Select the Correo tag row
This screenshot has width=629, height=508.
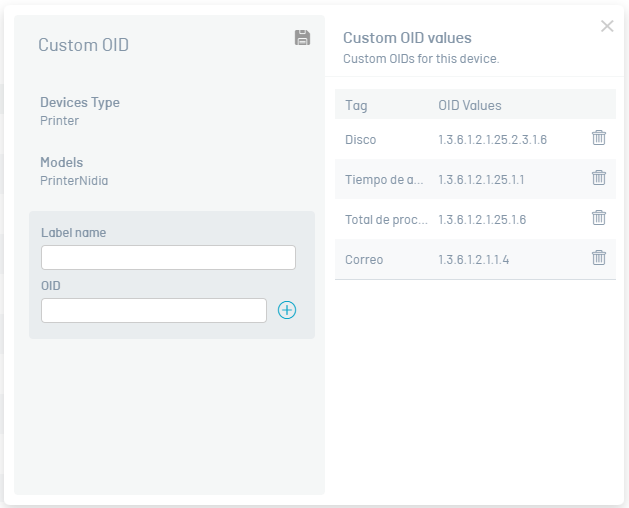pyautogui.click(x=364, y=259)
